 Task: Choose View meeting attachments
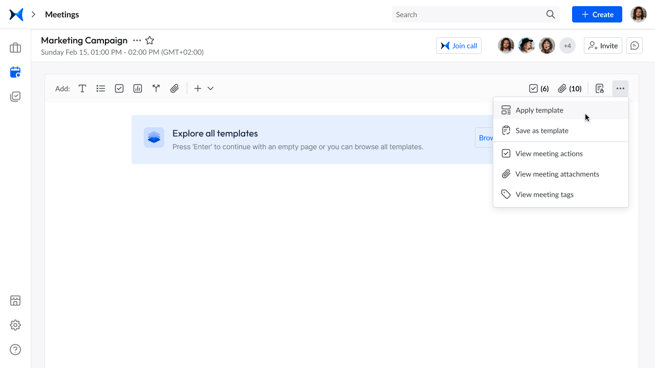pyautogui.click(x=561, y=174)
